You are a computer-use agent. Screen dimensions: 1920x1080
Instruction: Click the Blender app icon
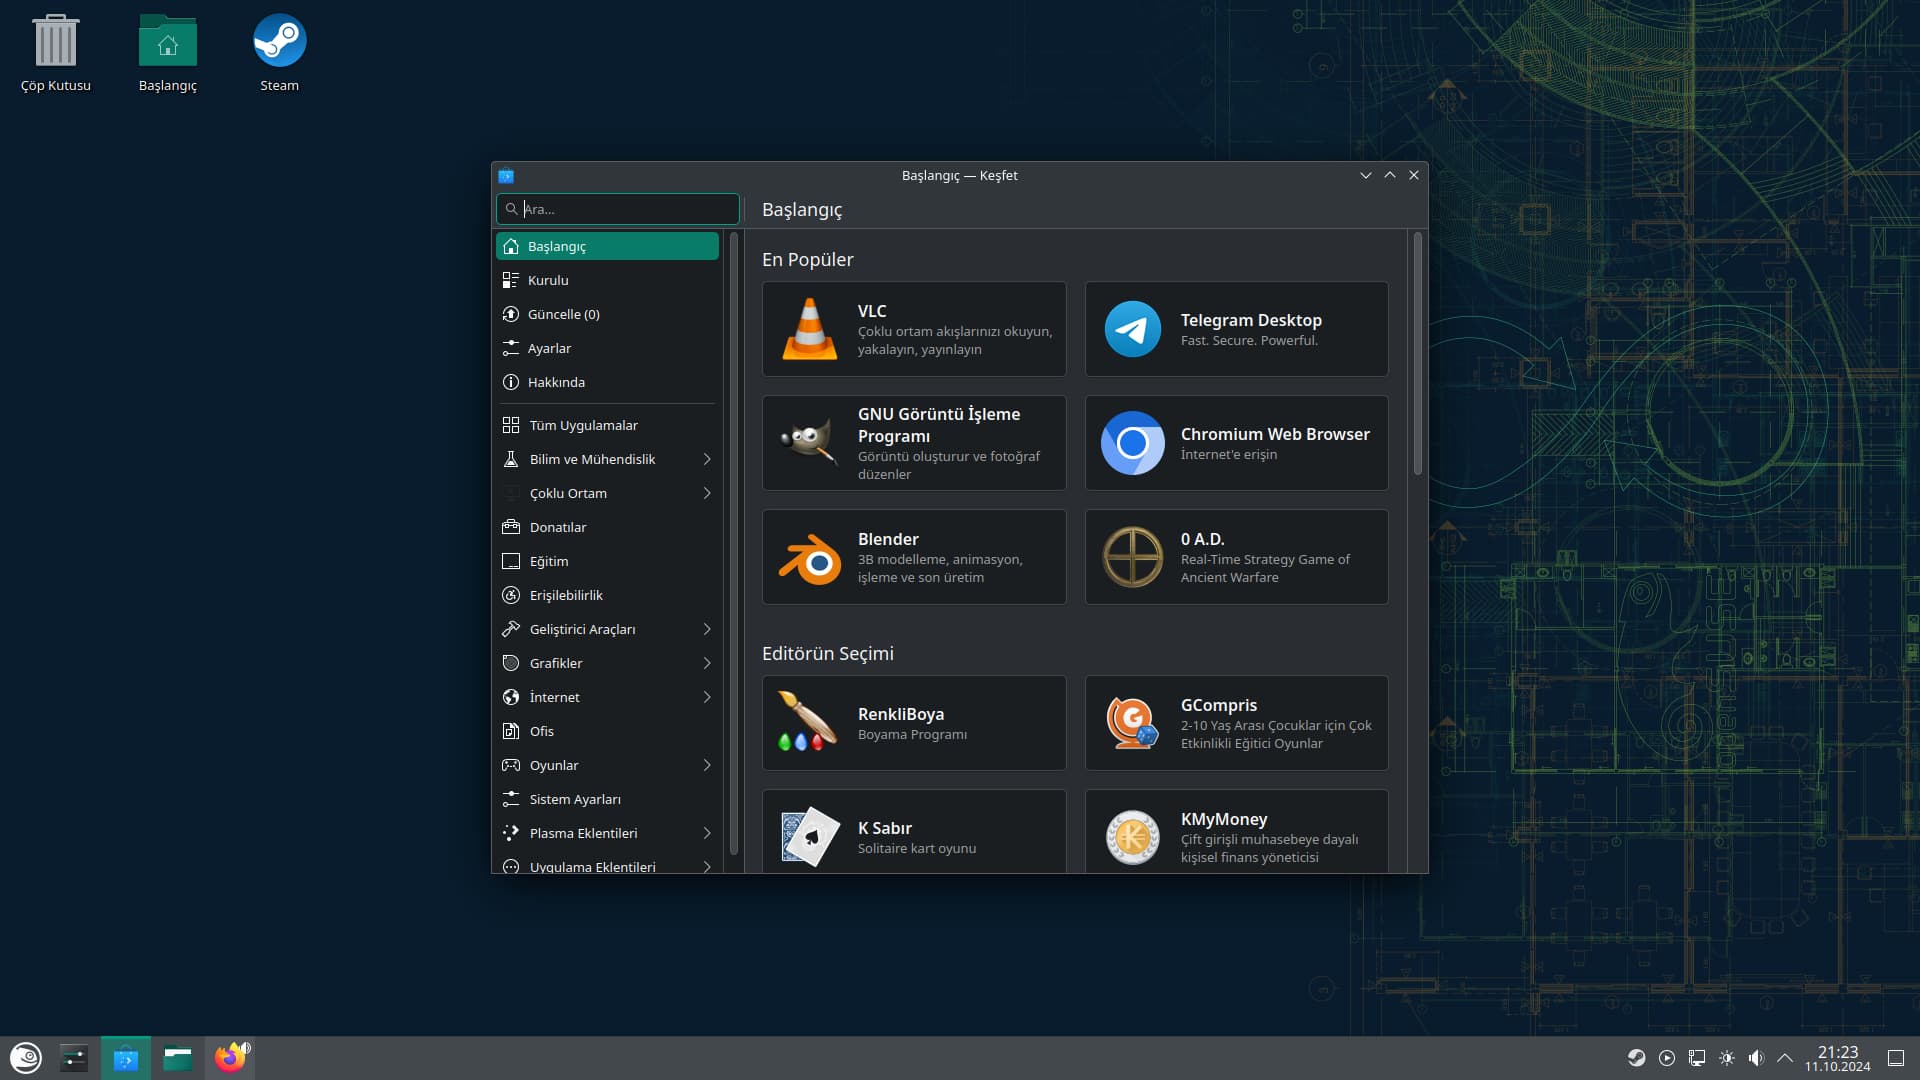(x=809, y=558)
